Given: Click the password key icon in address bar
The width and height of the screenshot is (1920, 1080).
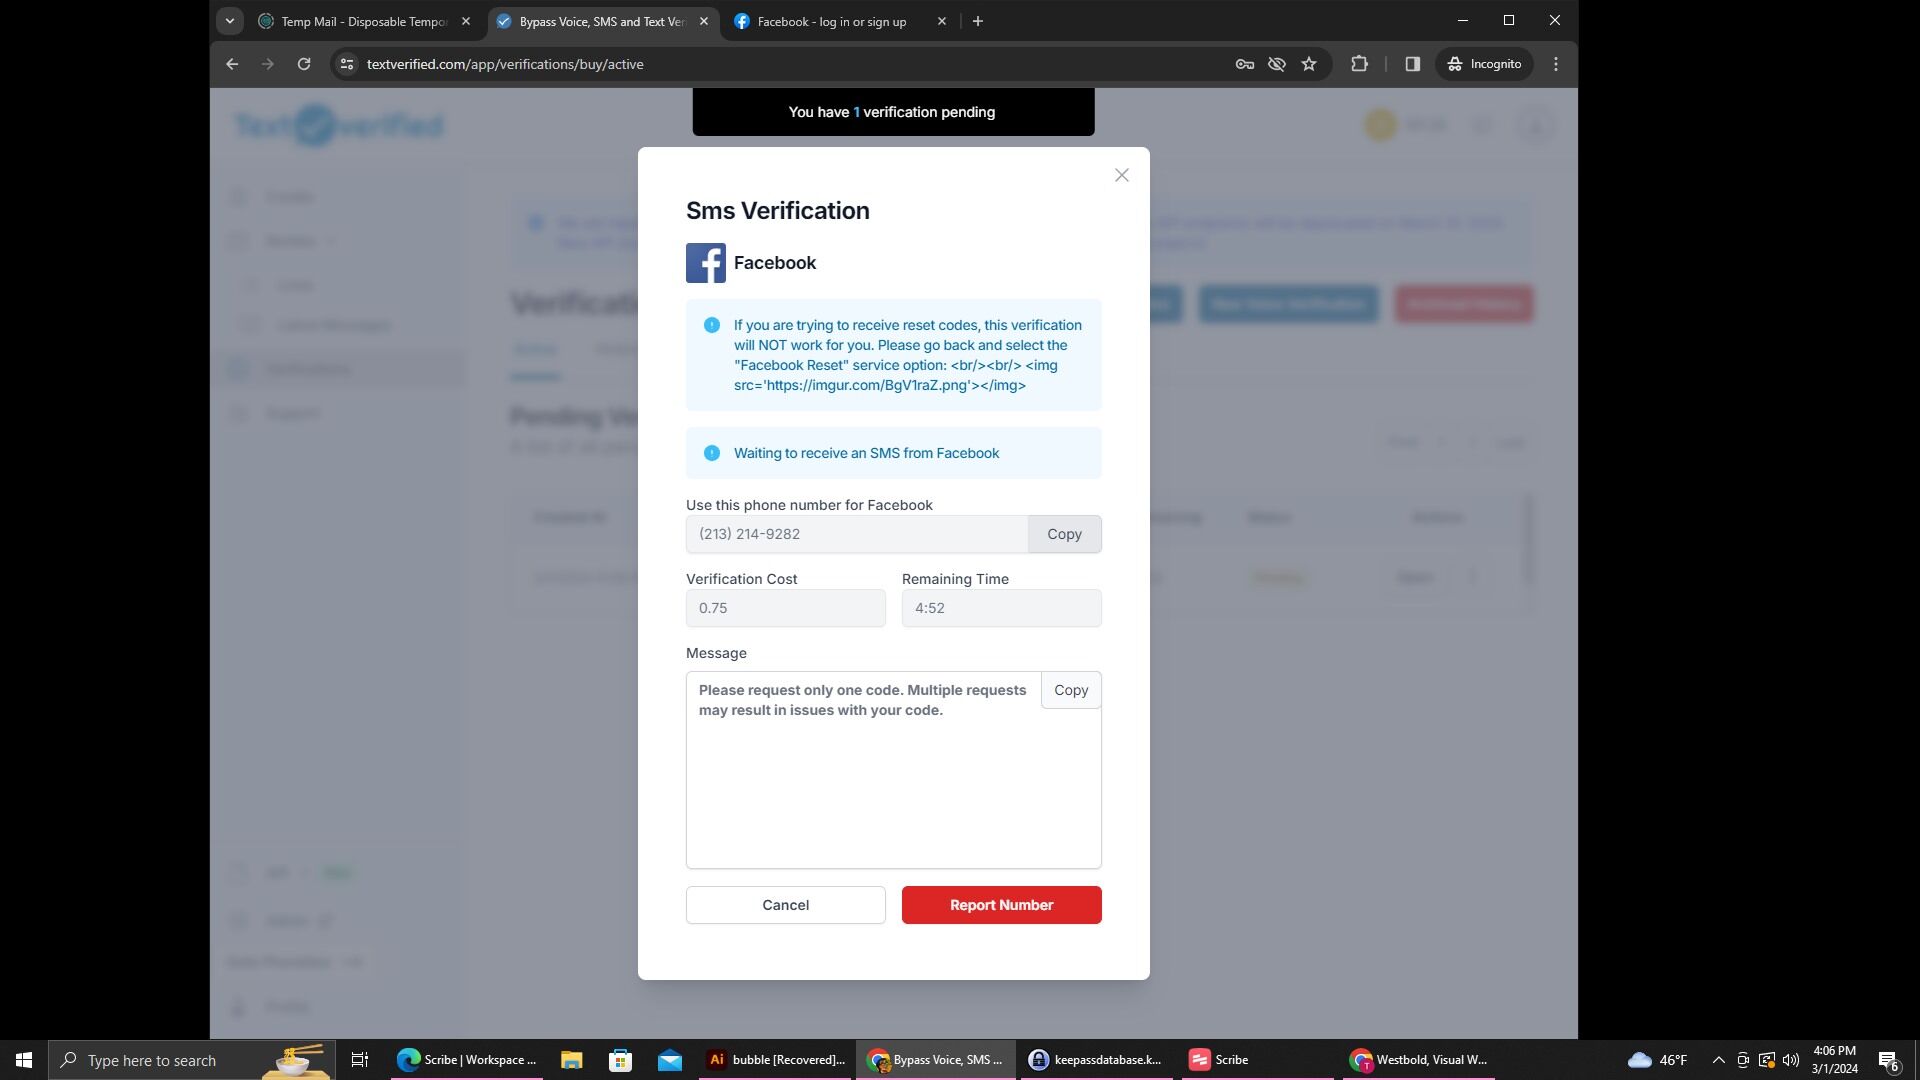Looking at the screenshot, I should click(x=1244, y=64).
